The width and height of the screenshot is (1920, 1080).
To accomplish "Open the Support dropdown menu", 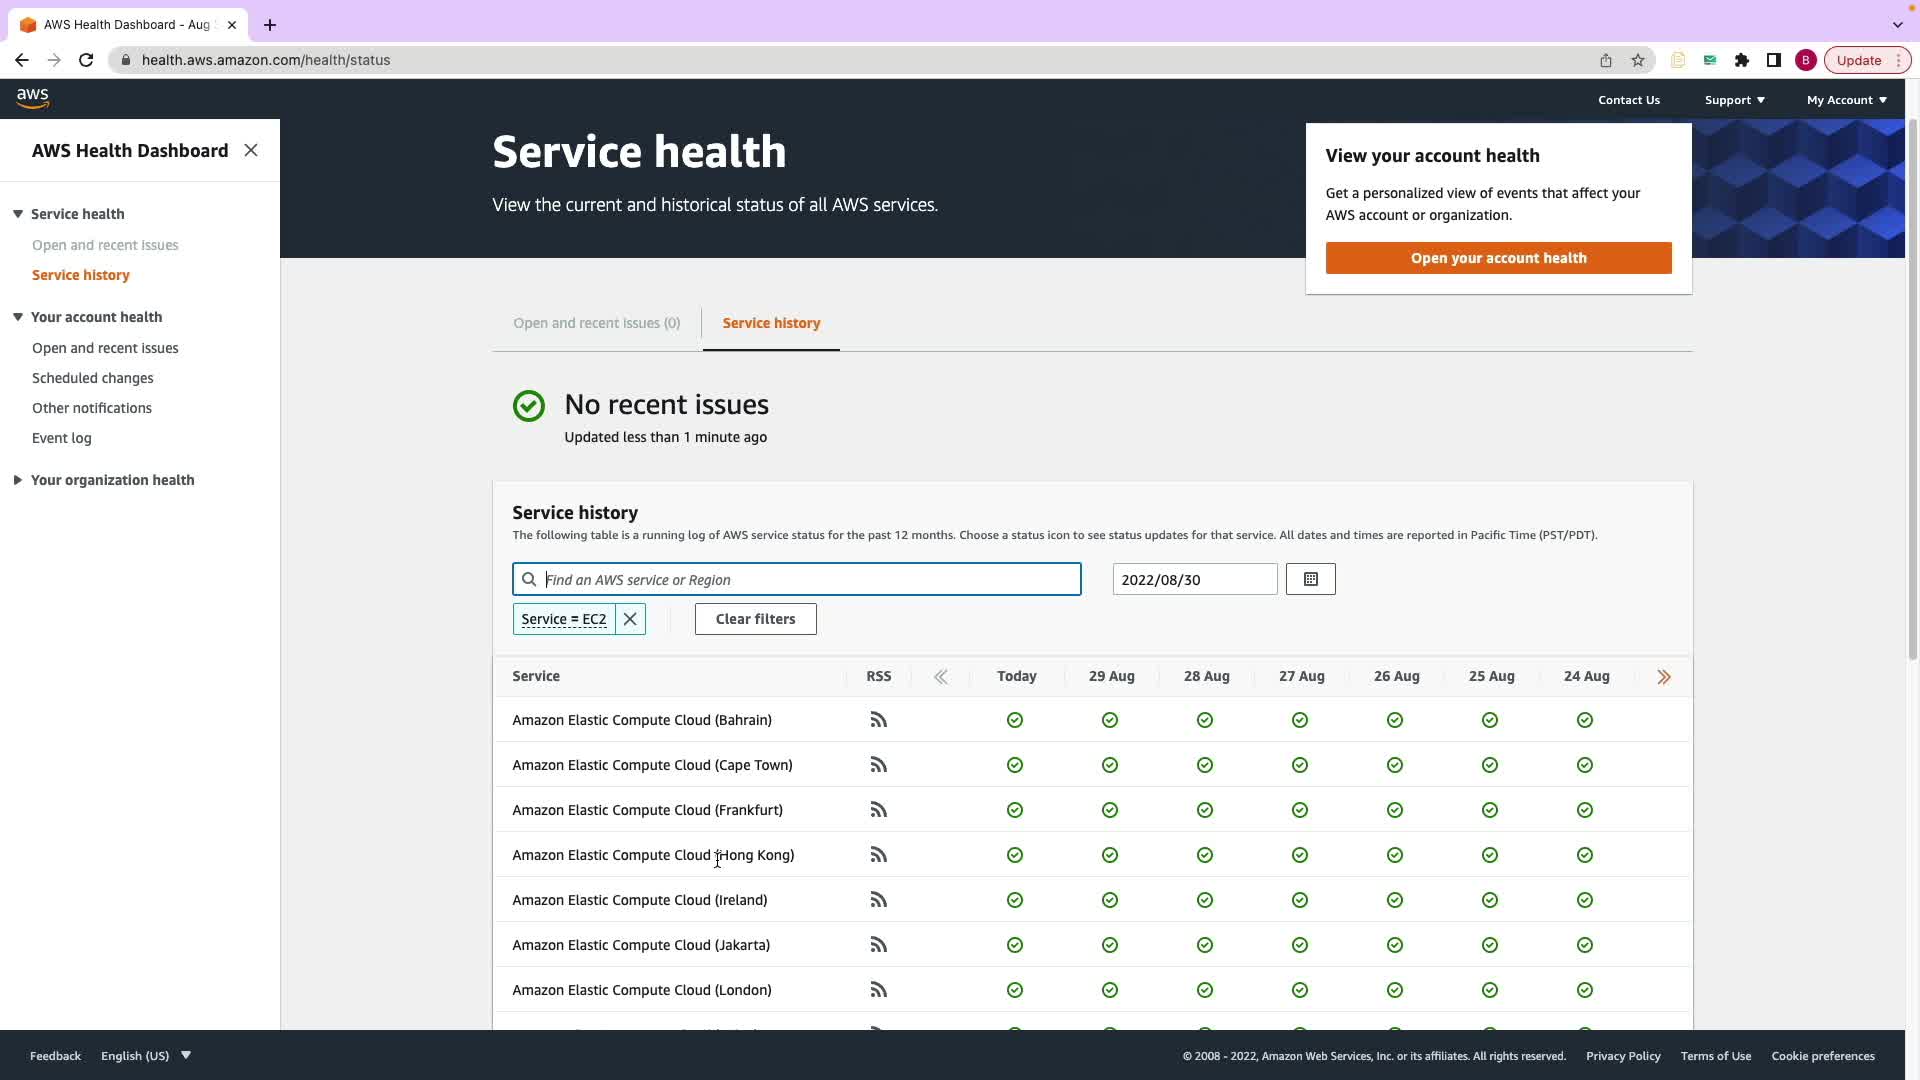I will coord(1734,100).
